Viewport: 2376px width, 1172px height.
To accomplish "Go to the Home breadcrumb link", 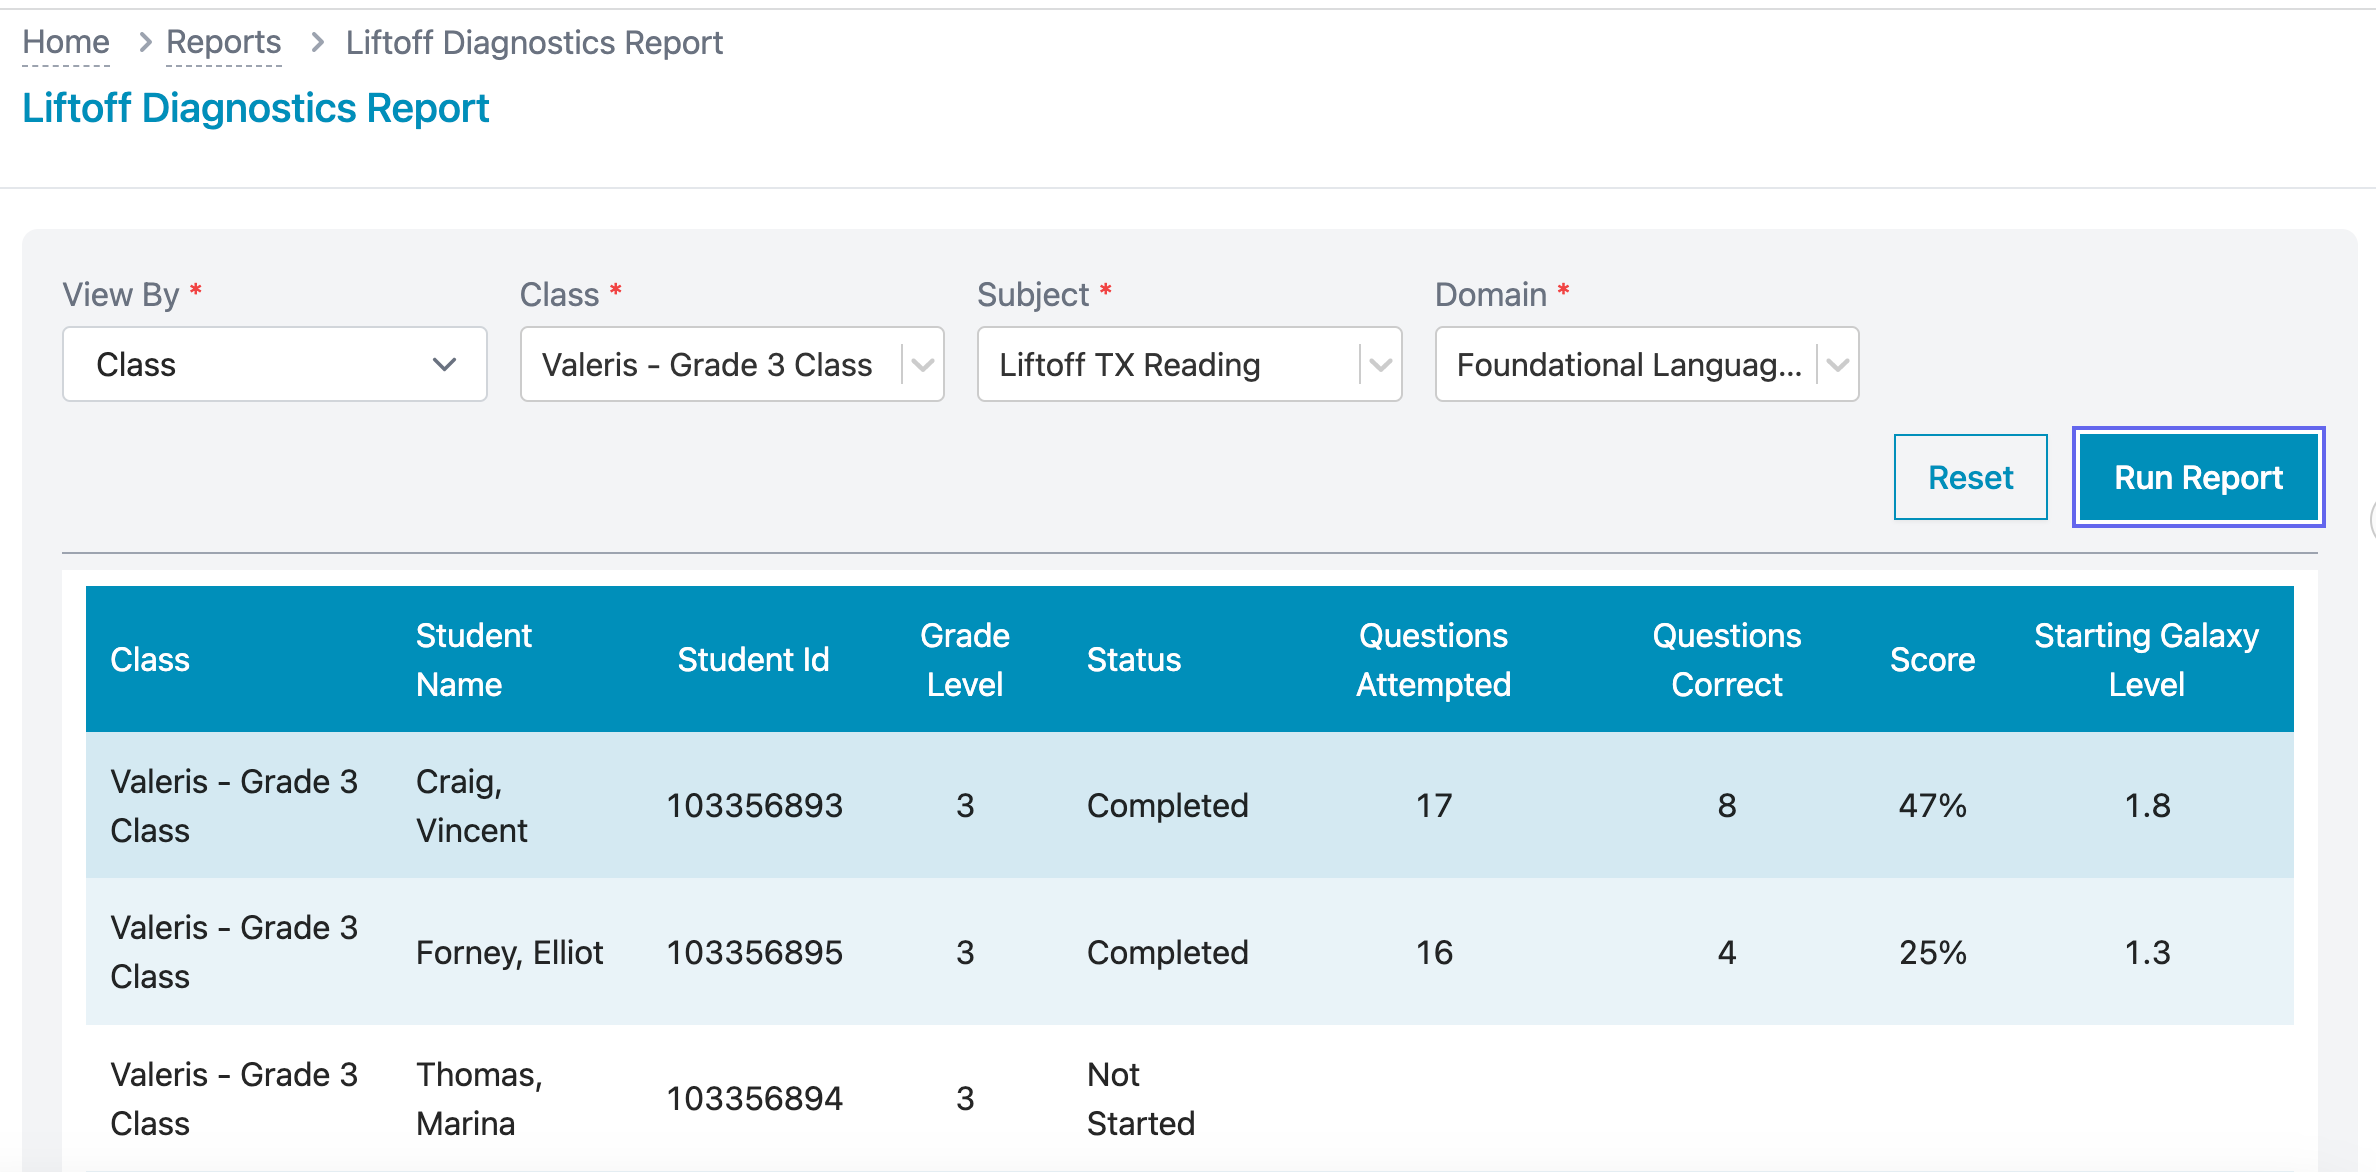I will coord(66,42).
